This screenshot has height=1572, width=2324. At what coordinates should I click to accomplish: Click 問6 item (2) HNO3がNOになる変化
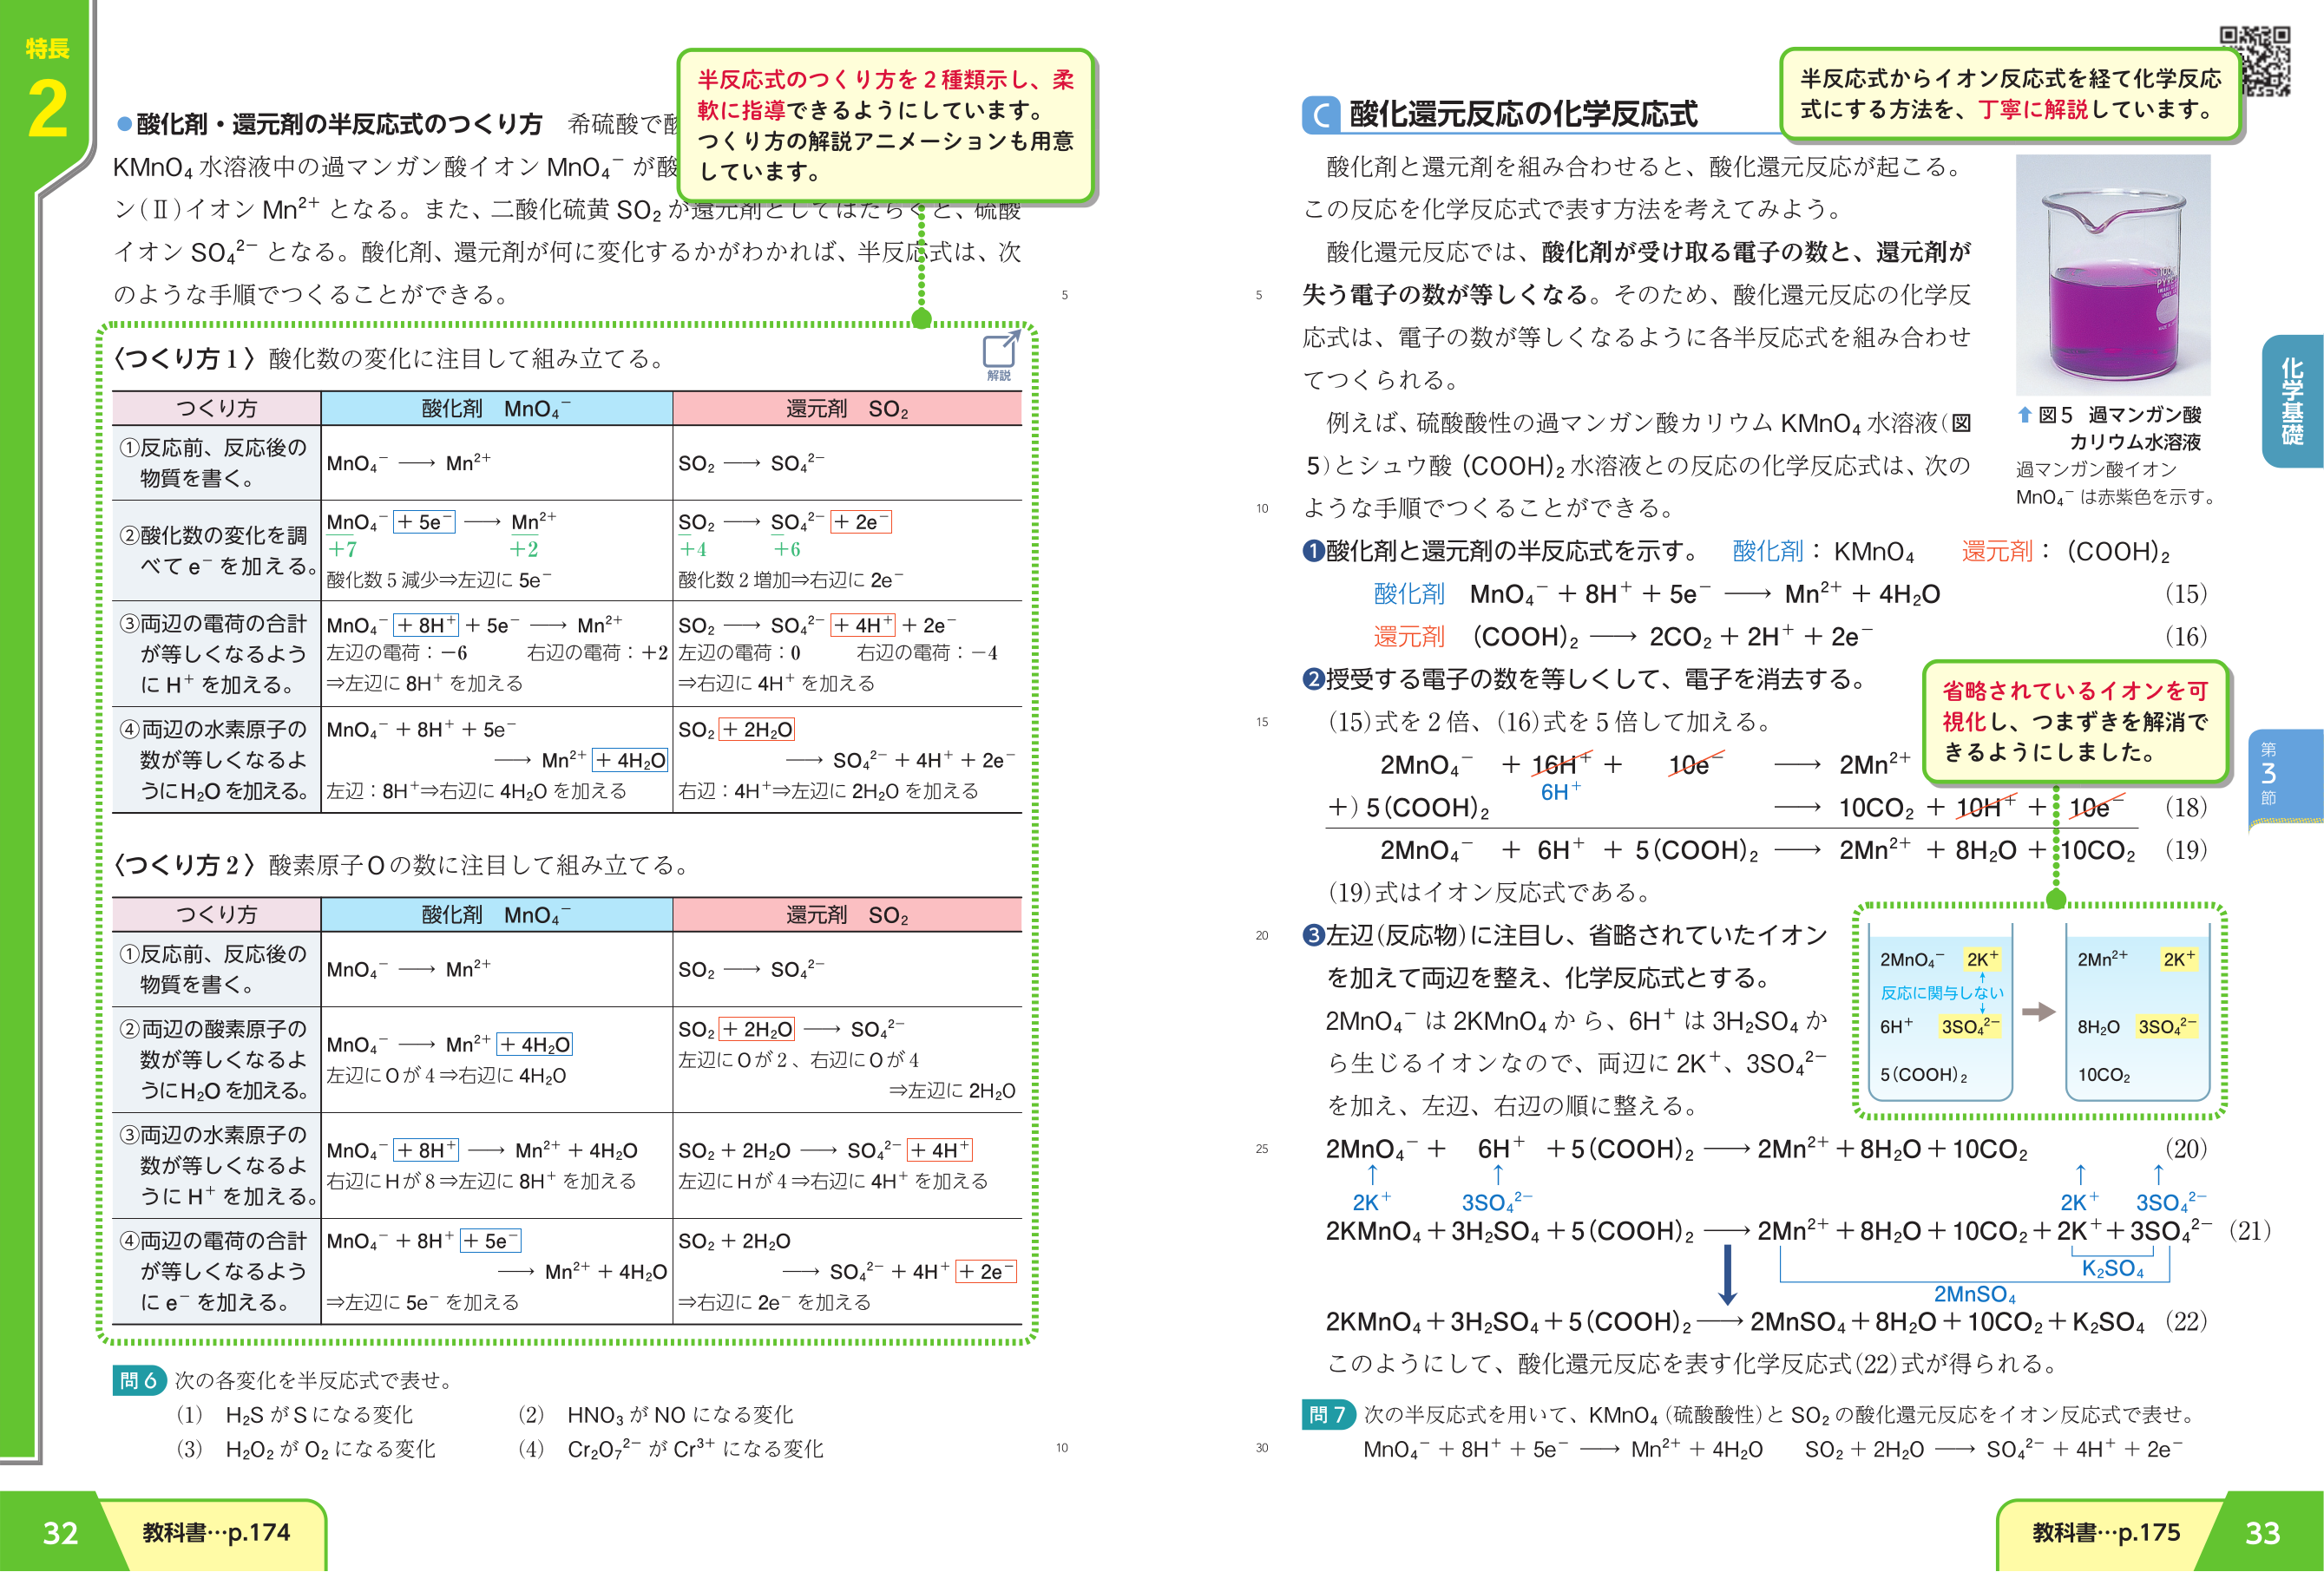pyautogui.click(x=656, y=1414)
